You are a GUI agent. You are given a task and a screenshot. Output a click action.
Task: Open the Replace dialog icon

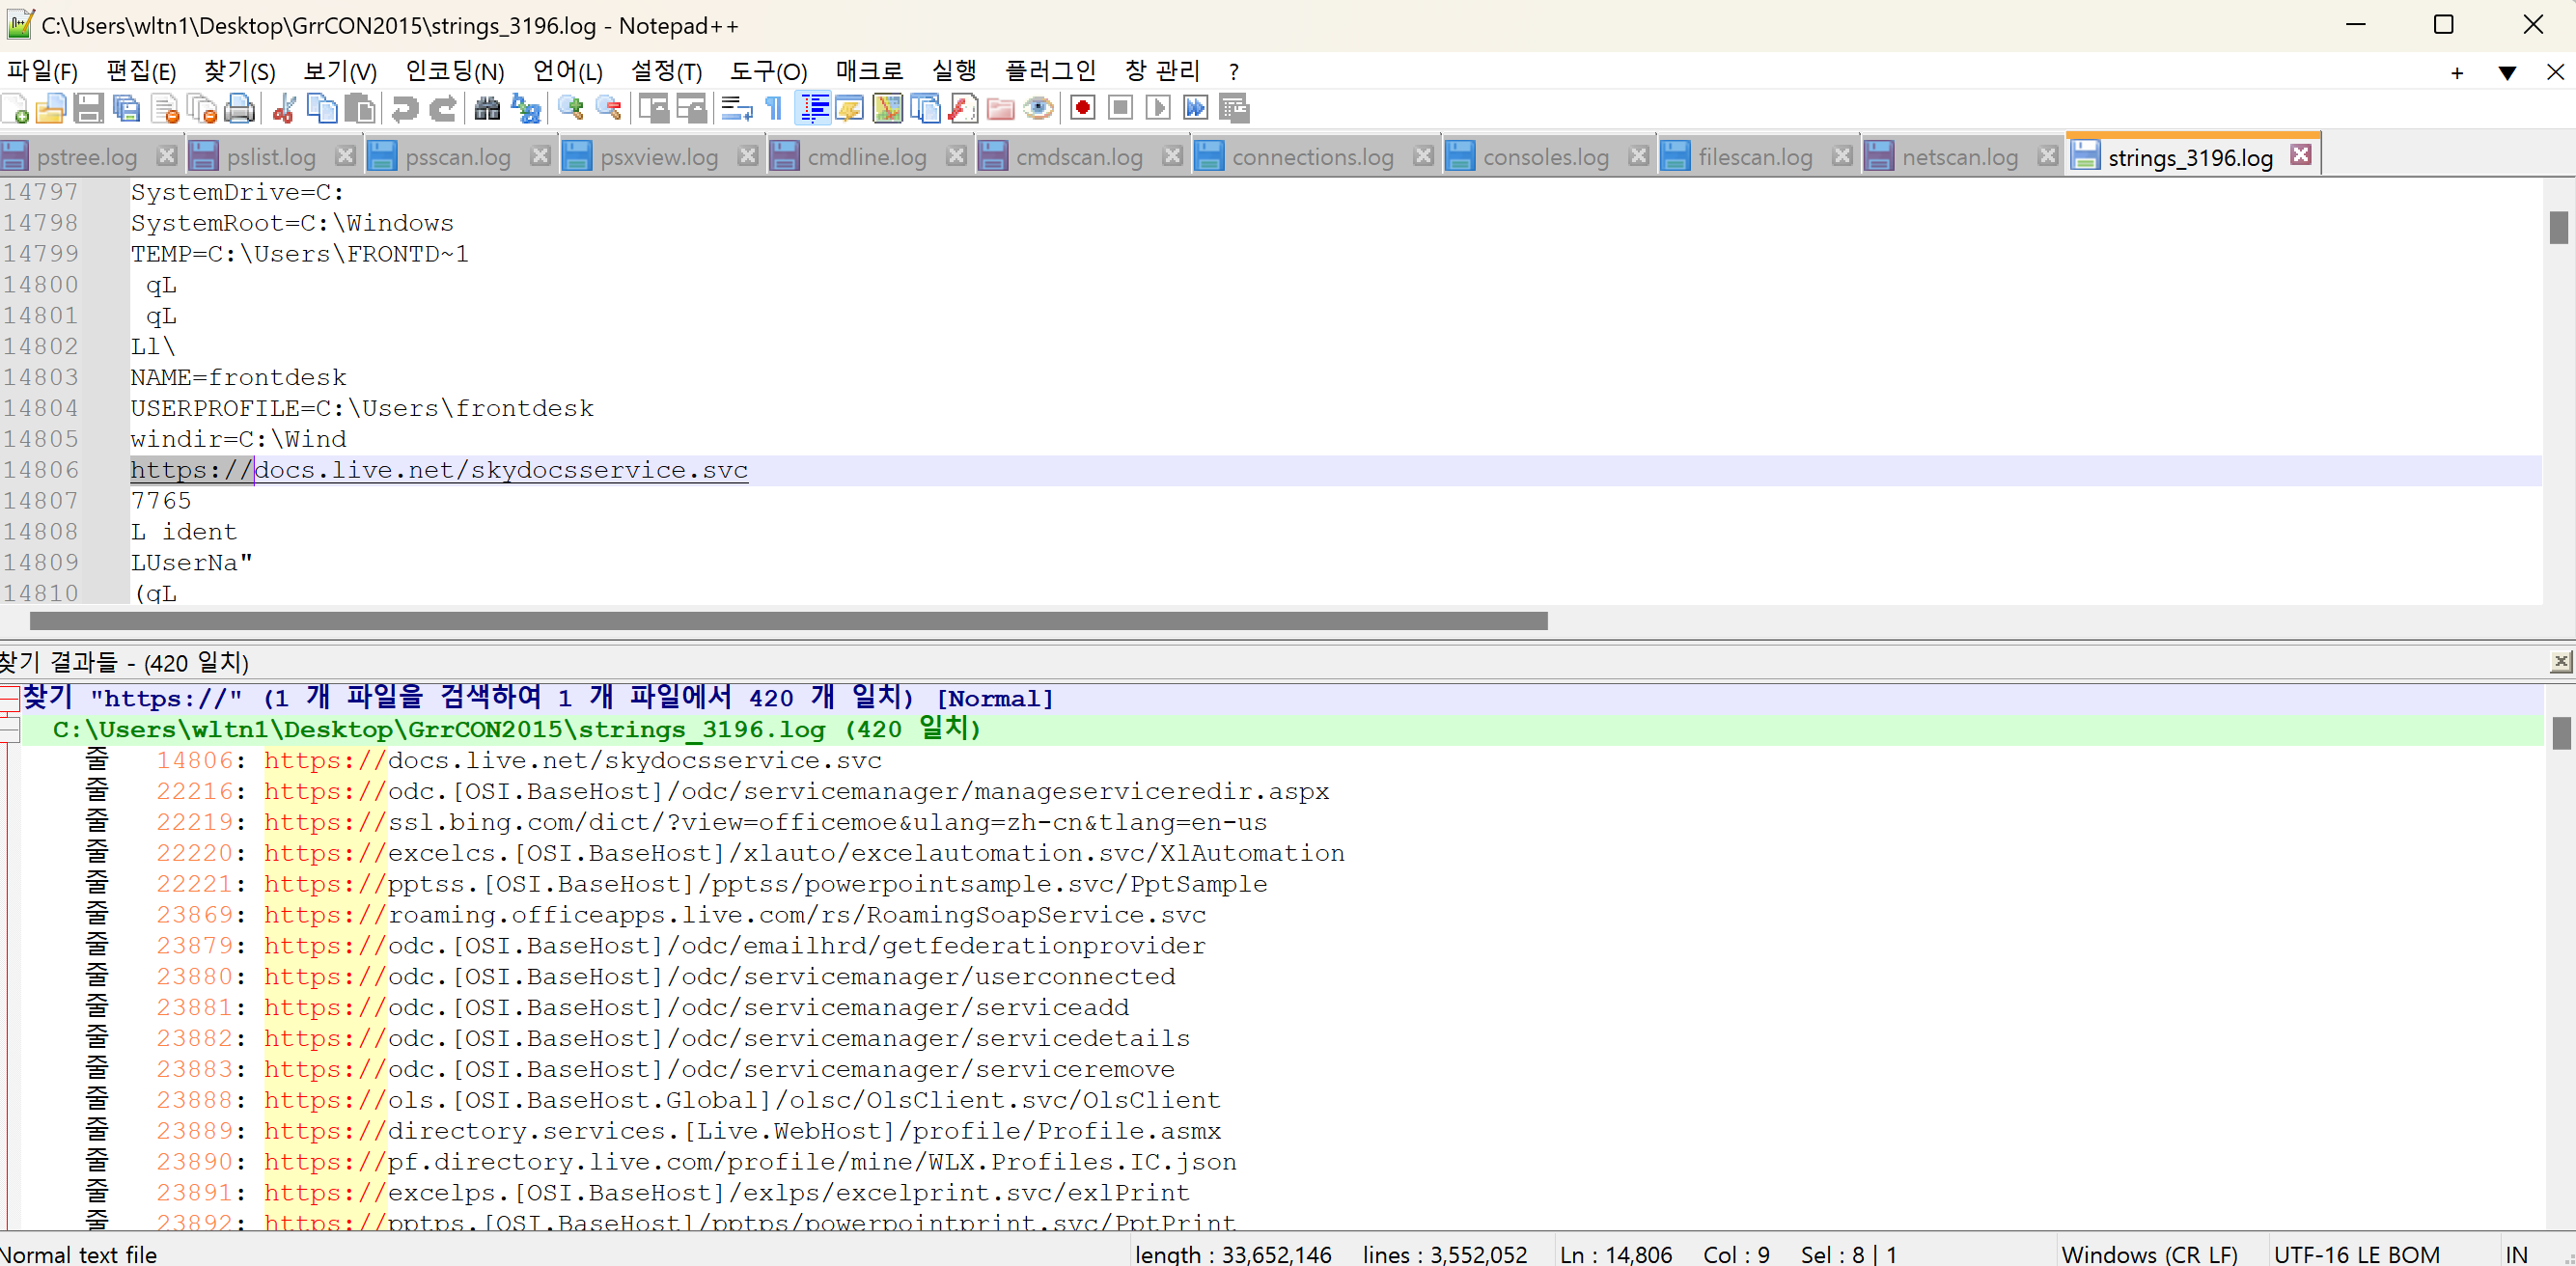tap(526, 108)
